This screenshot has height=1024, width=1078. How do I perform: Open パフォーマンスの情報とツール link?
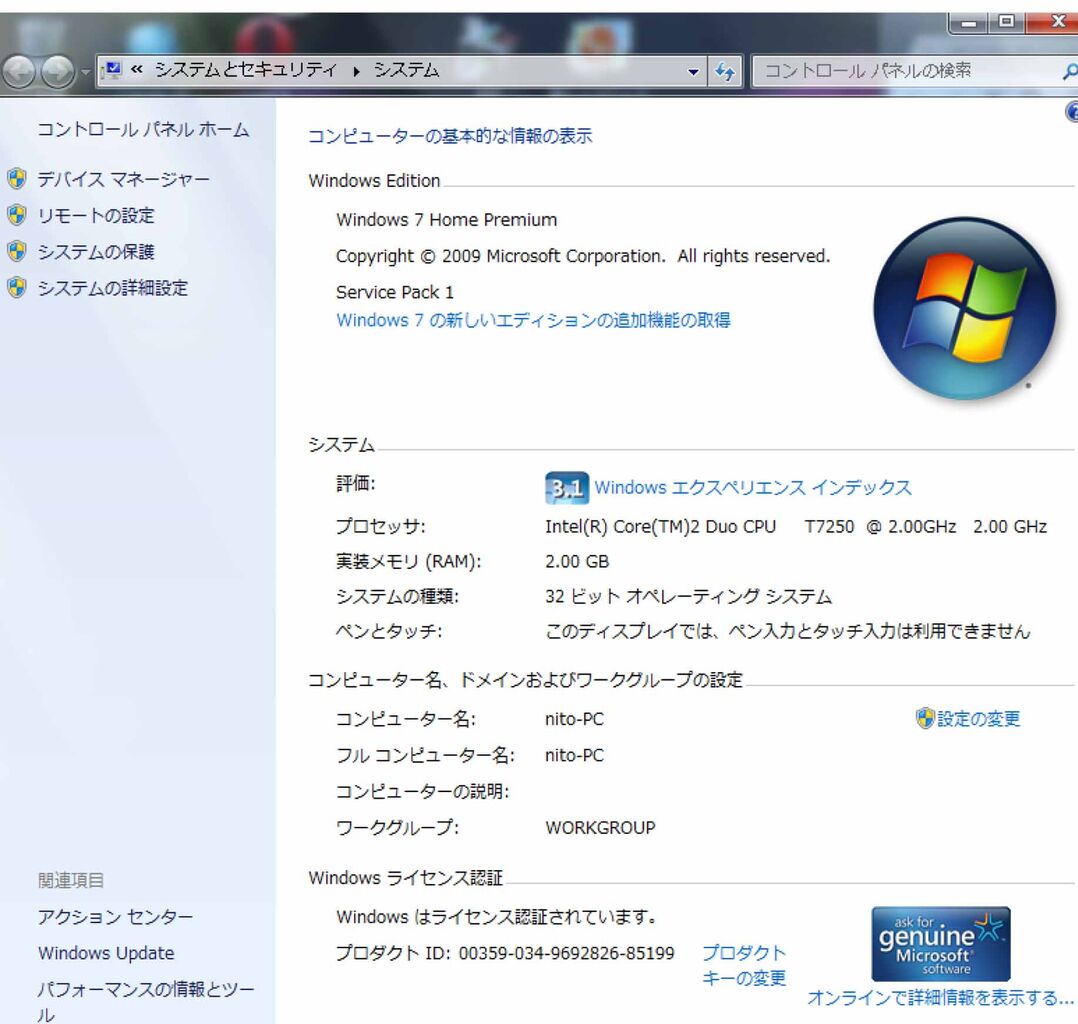[146, 1001]
